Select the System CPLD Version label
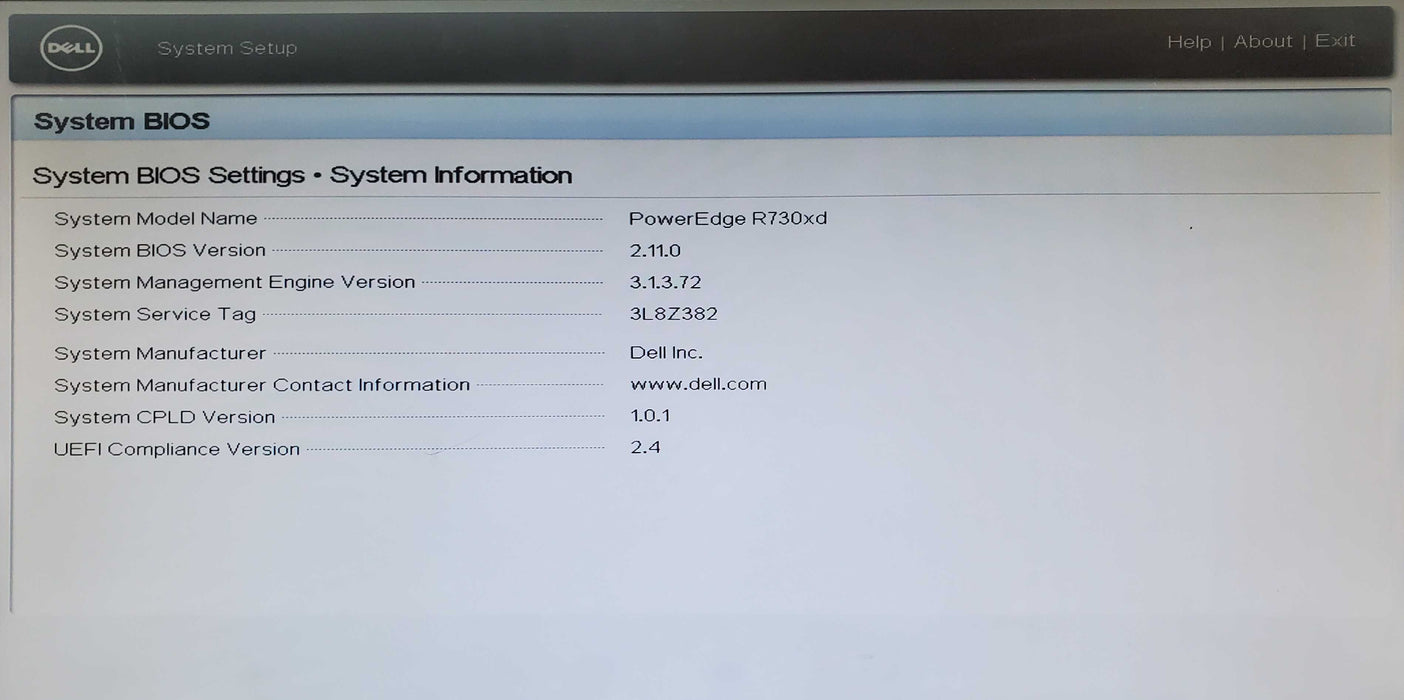The width and height of the screenshot is (1404, 700). pyautogui.click(x=165, y=418)
